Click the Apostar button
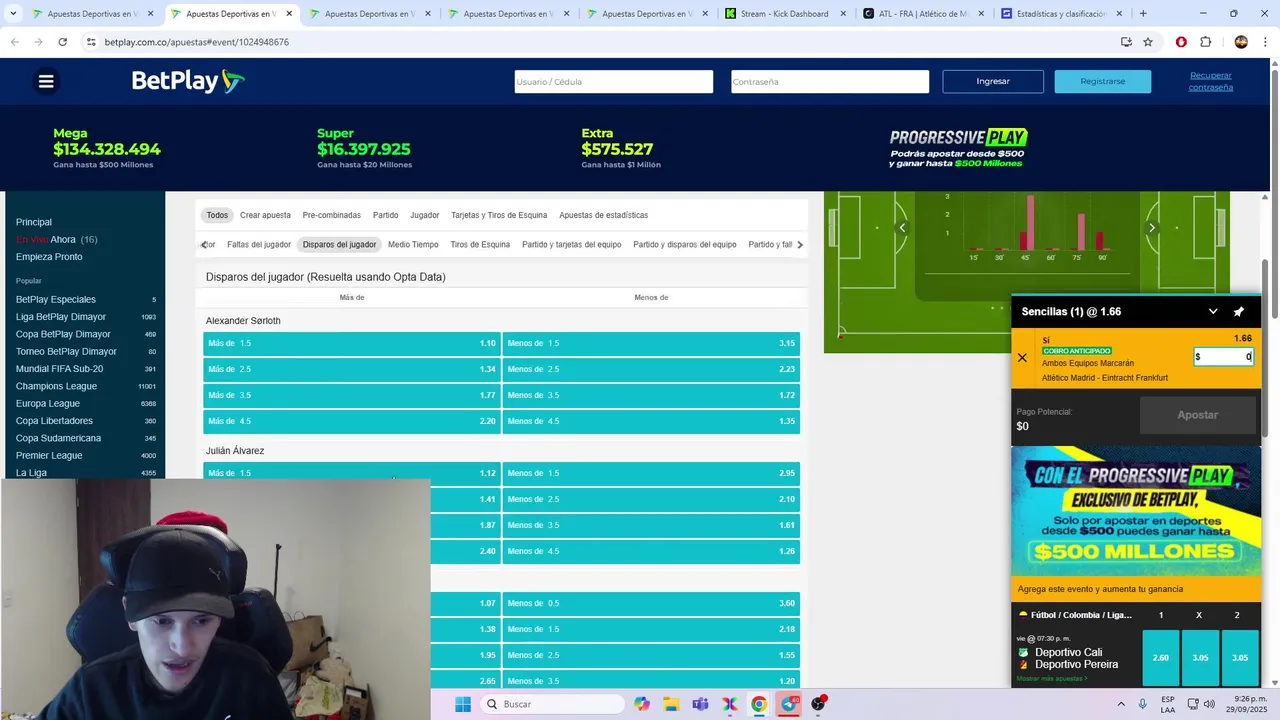Image resolution: width=1280 pixels, height=720 pixels. (x=1197, y=415)
